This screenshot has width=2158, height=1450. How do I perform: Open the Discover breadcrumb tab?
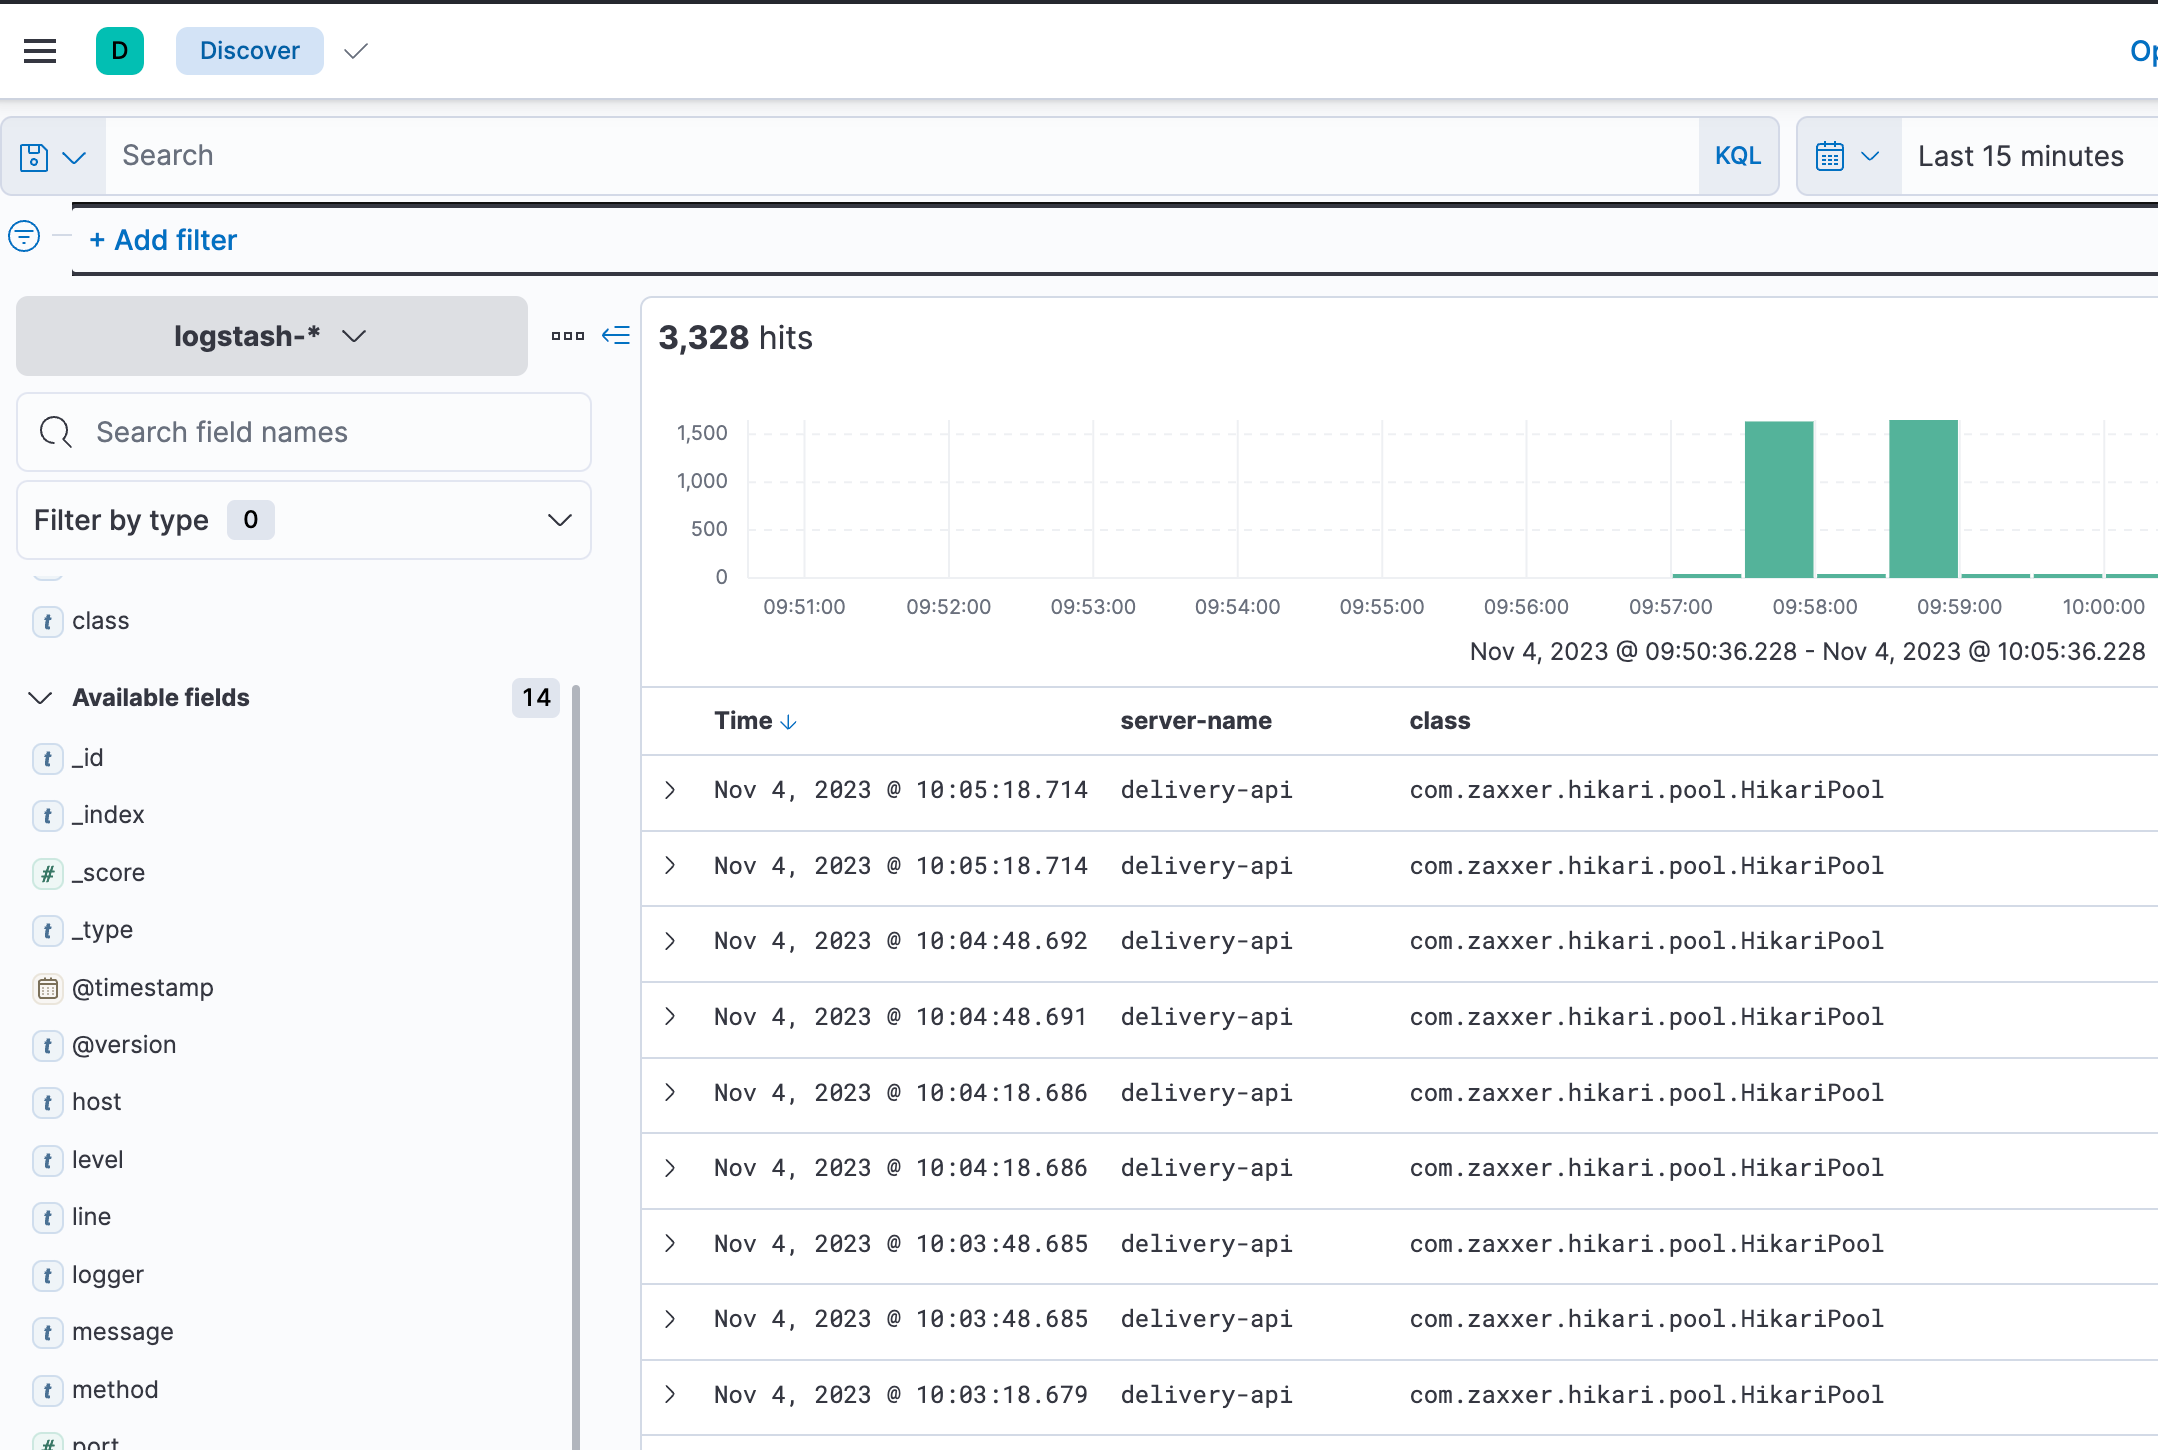249,51
